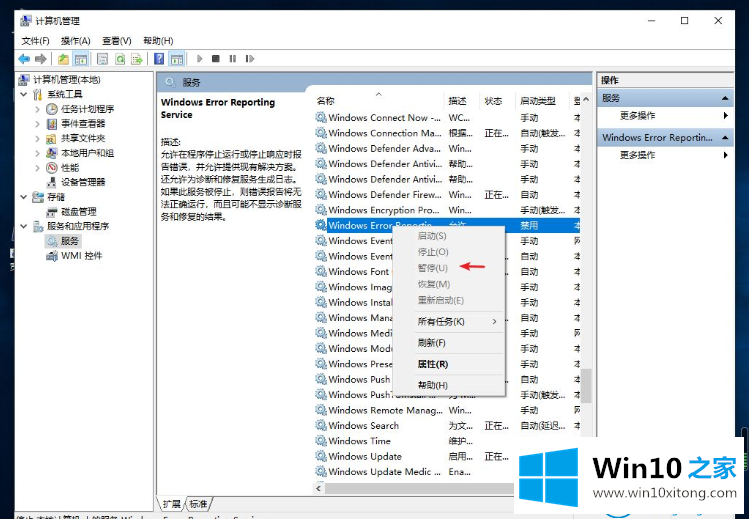The width and height of the screenshot is (749, 519).
Task: Open the 帮助(H) menu in the menu bar
Action: point(158,41)
